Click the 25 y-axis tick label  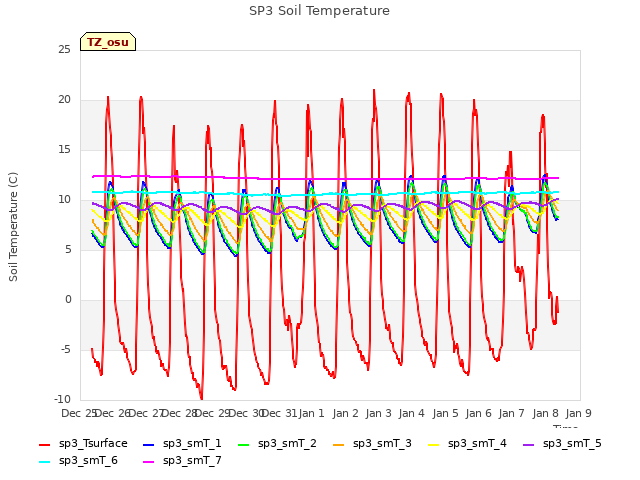[x=64, y=49]
